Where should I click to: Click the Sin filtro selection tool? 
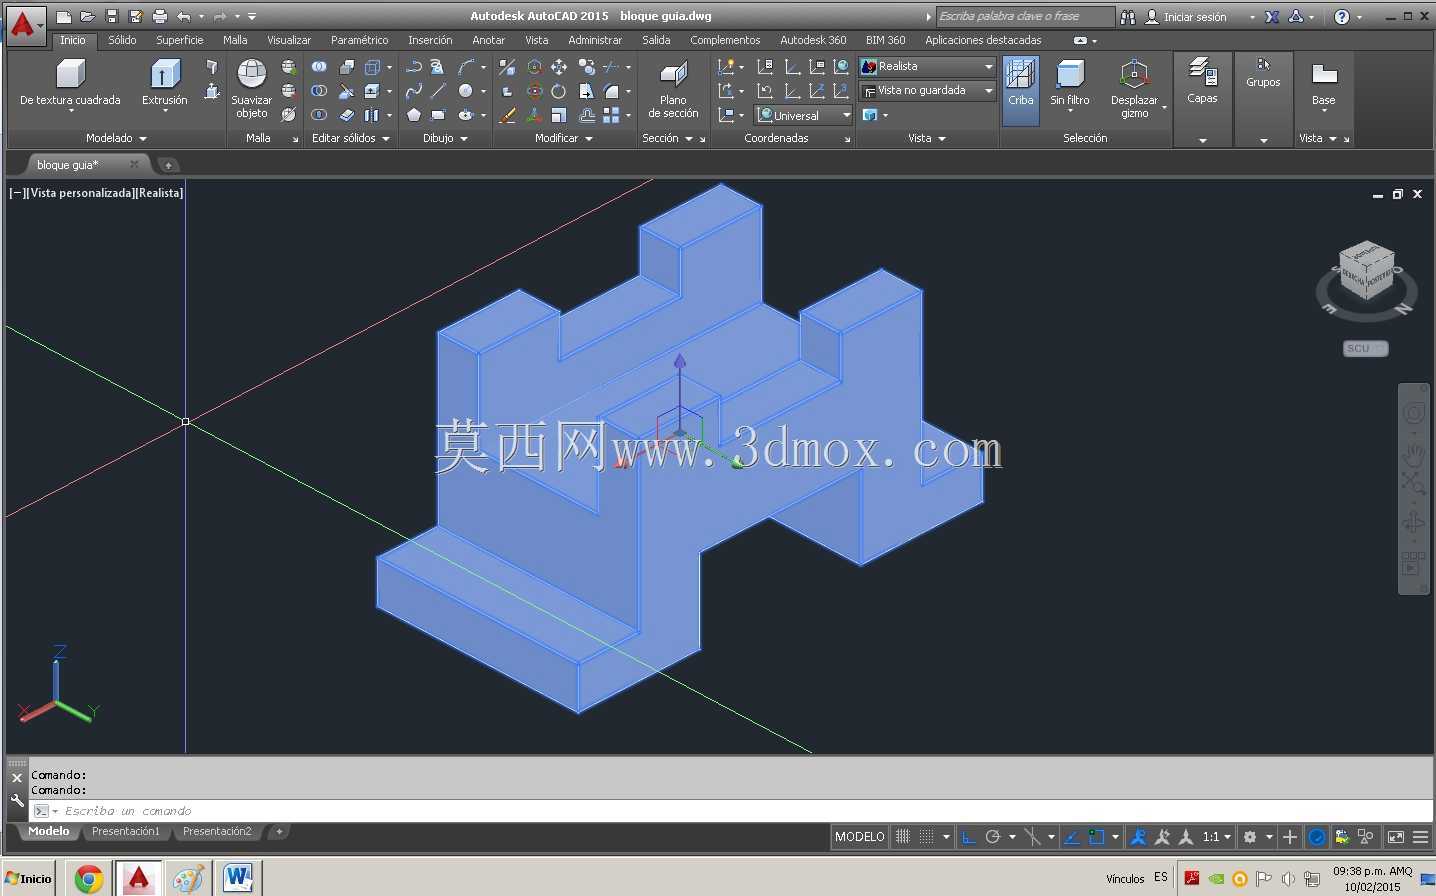pos(1070,83)
